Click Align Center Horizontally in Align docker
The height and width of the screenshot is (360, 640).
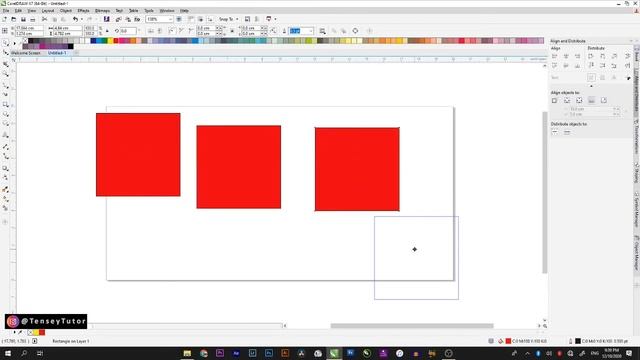click(x=566, y=56)
